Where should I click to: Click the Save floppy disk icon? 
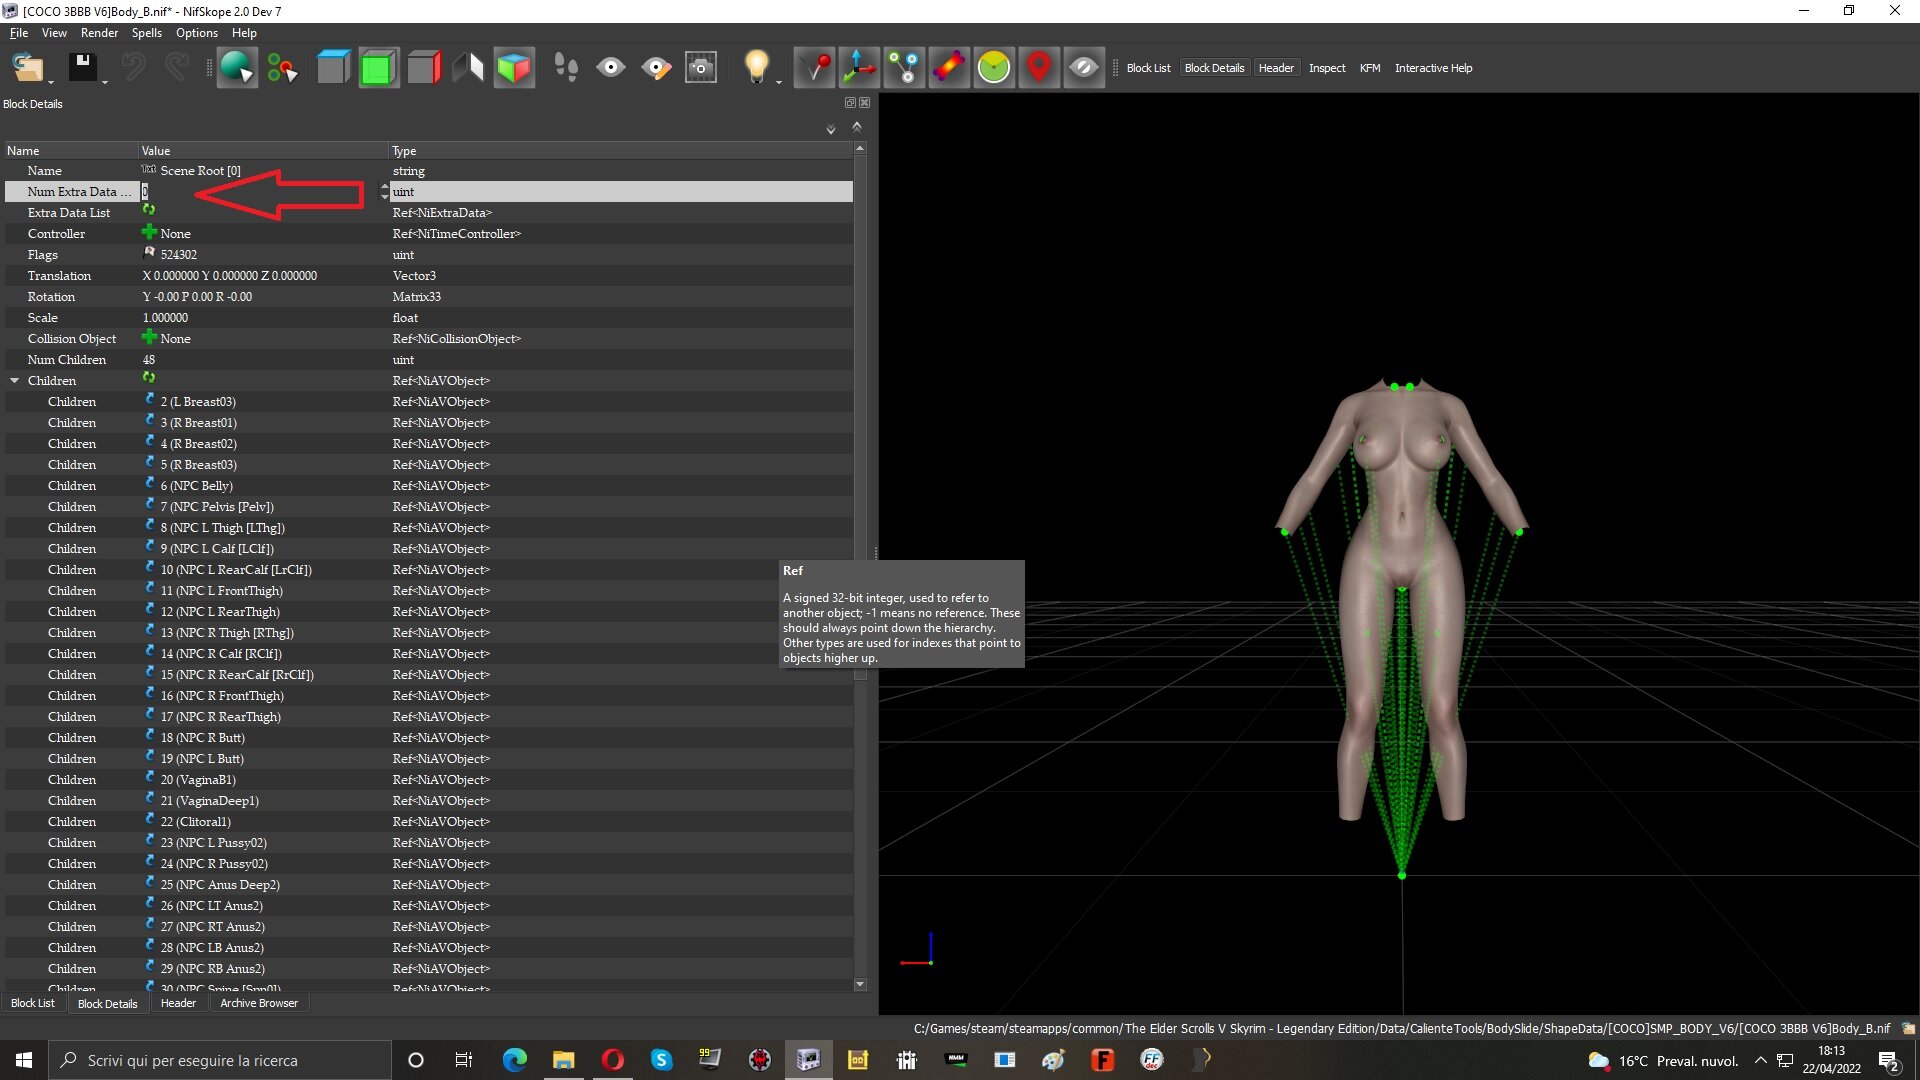(x=82, y=67)
